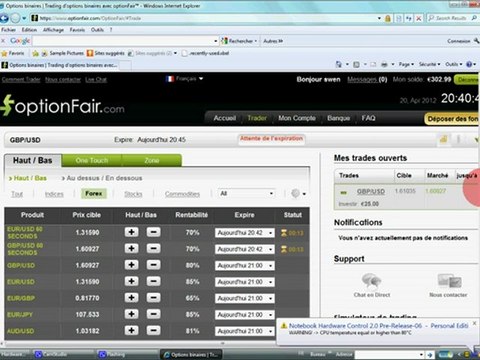Select the Forex category filter
480x360 pixels.
[x=94, y=193]
